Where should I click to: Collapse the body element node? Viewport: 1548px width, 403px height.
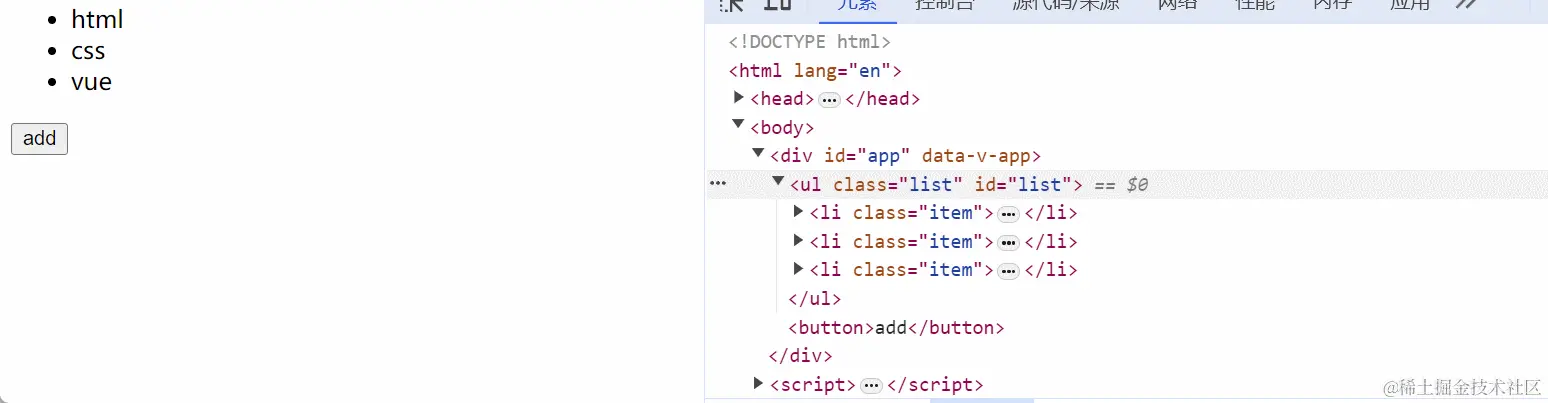tap(739, 124)
